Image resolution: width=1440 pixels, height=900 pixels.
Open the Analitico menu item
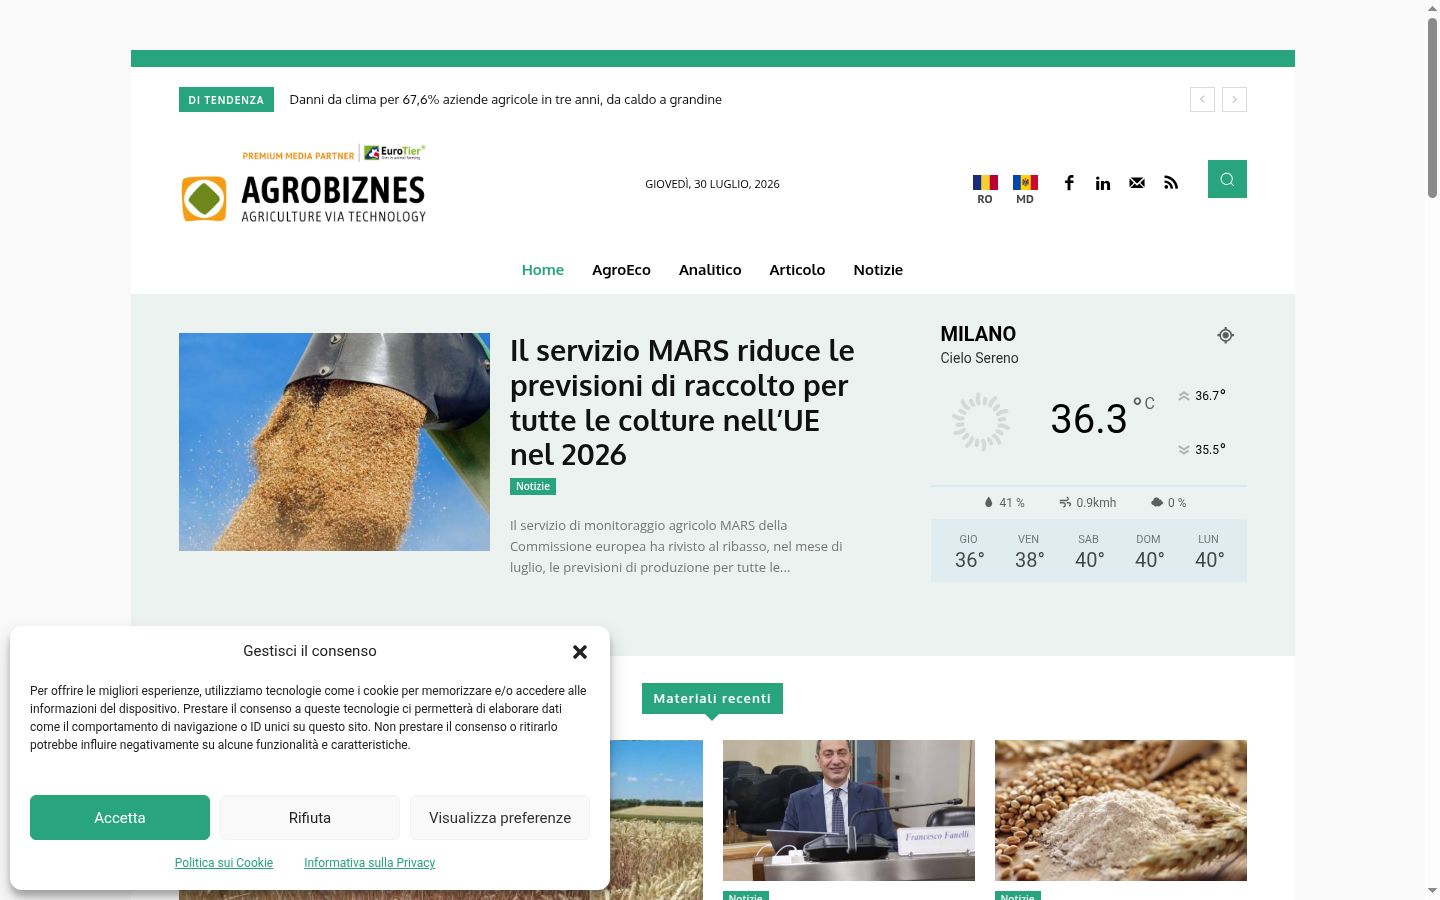710,270
